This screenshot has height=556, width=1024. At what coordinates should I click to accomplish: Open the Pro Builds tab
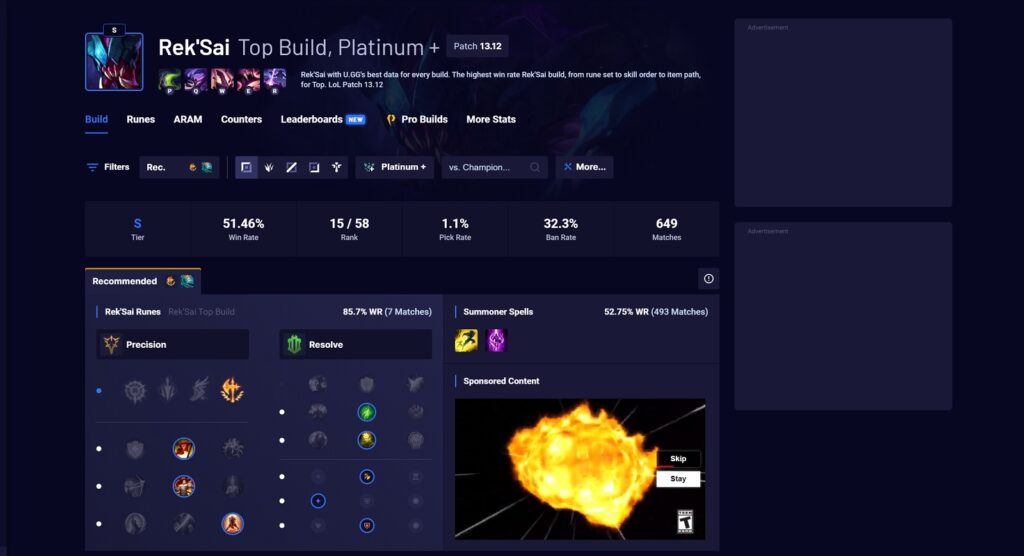417,119
